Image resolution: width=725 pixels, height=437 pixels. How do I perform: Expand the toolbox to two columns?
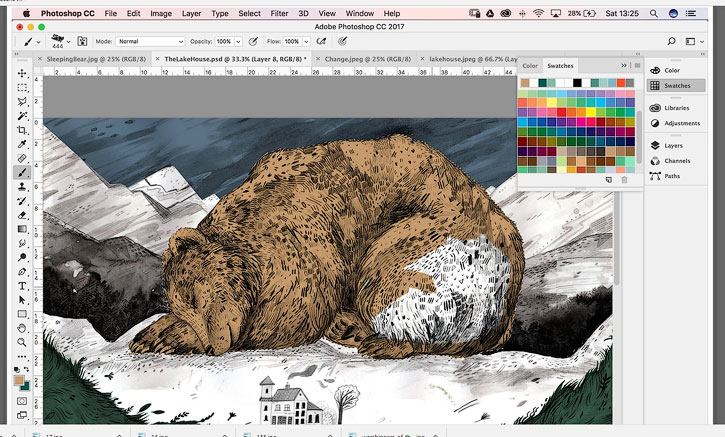(17, 54)
